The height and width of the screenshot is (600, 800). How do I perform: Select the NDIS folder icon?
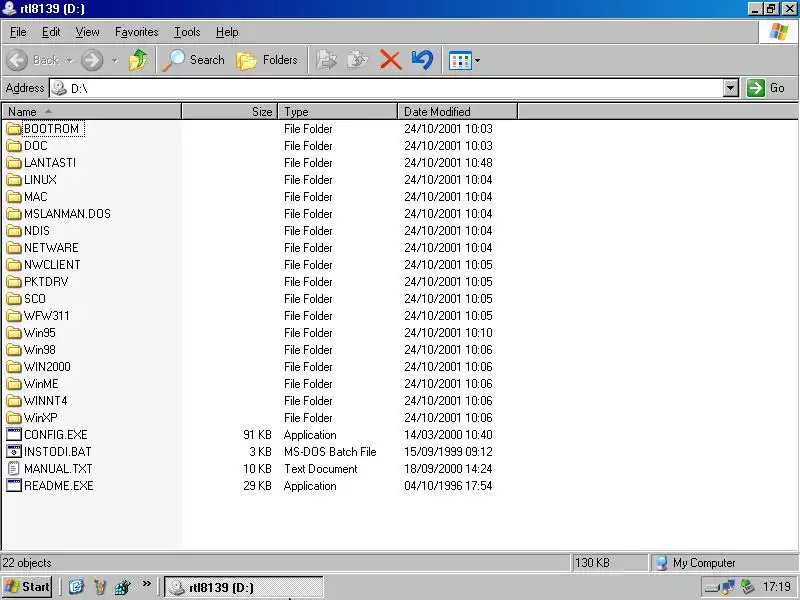click(14, 231)
